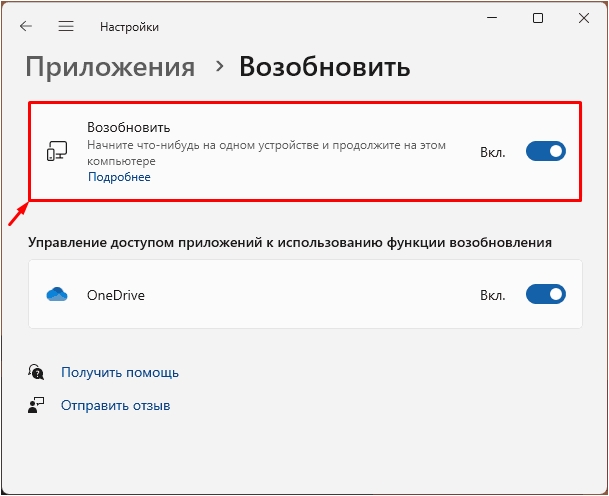Click the Возобновить page heading

(325, 67)
